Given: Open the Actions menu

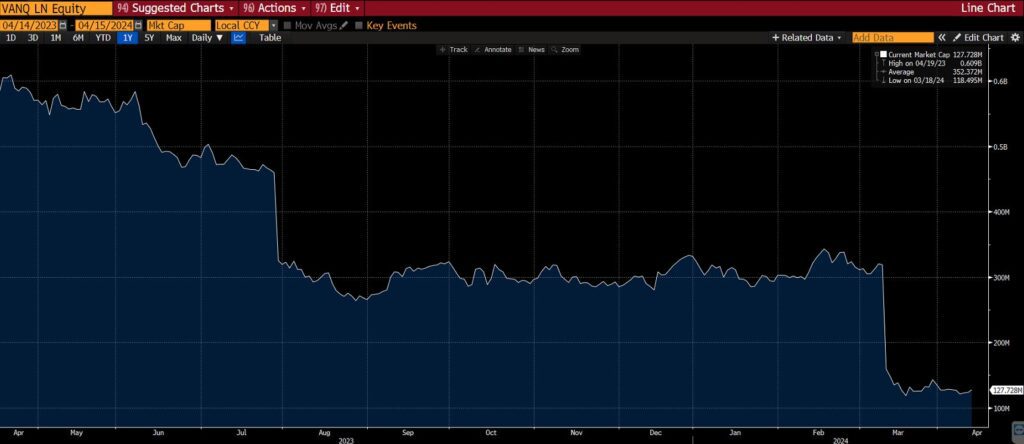Looking at the screenshot, I should (274, 7).
